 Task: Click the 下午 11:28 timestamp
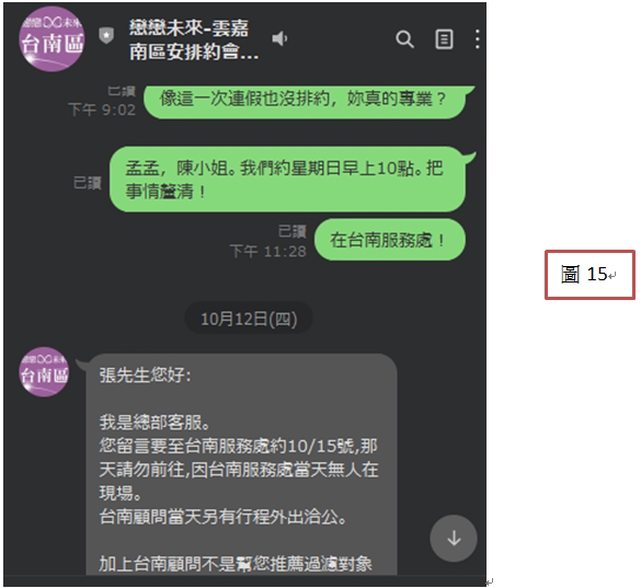[268, 251]
